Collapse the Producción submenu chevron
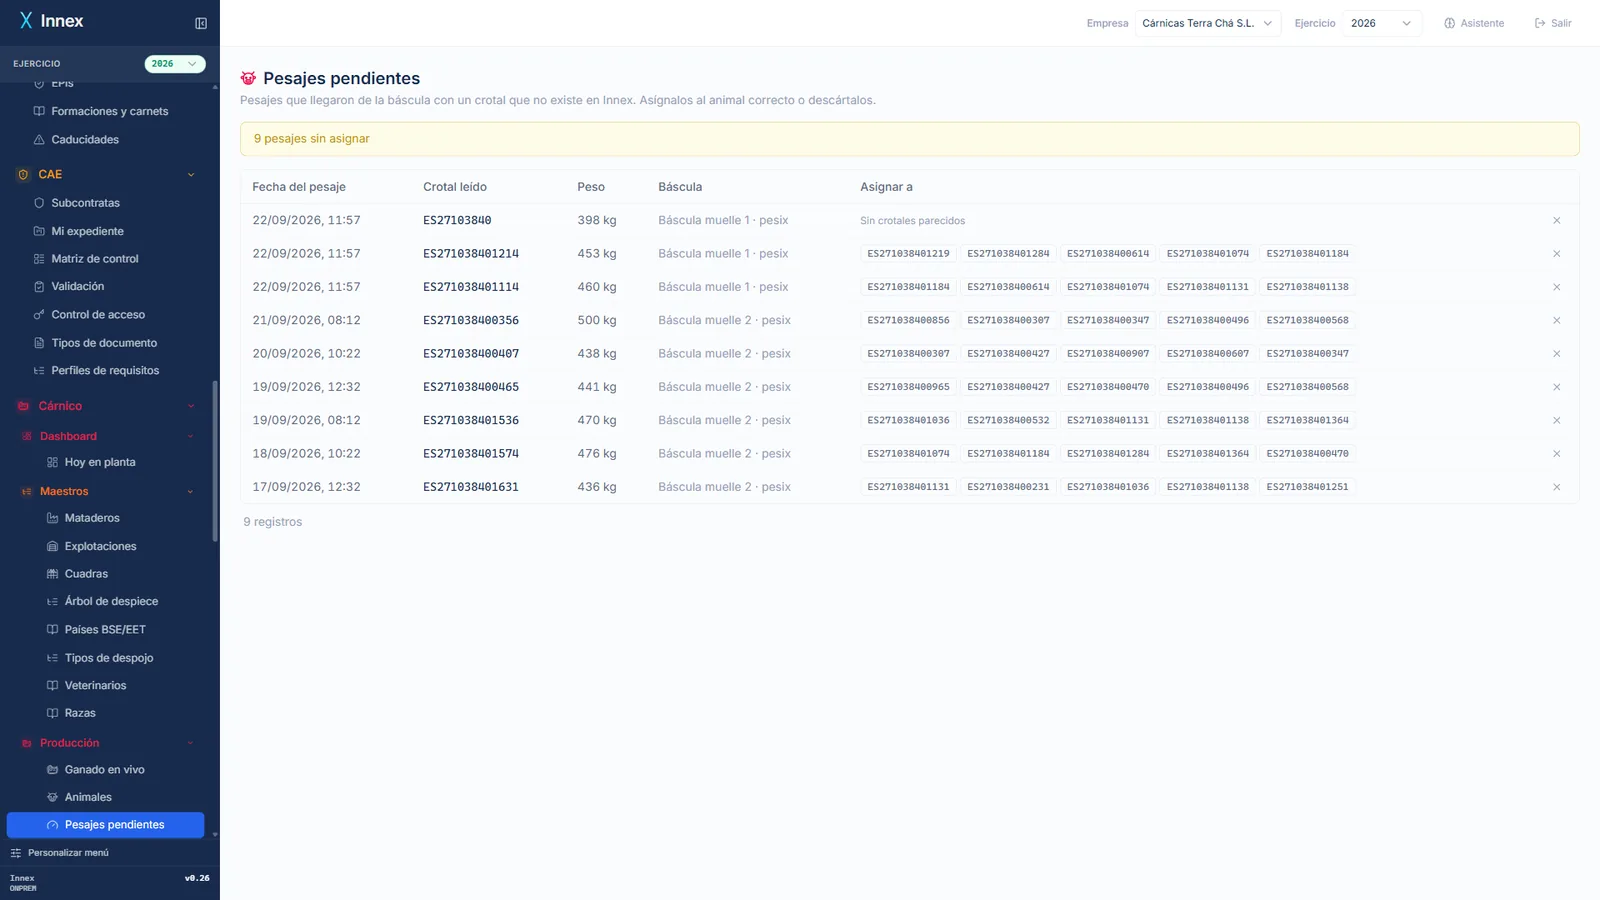Viewport: 1600px width, 900px height. 191,743
